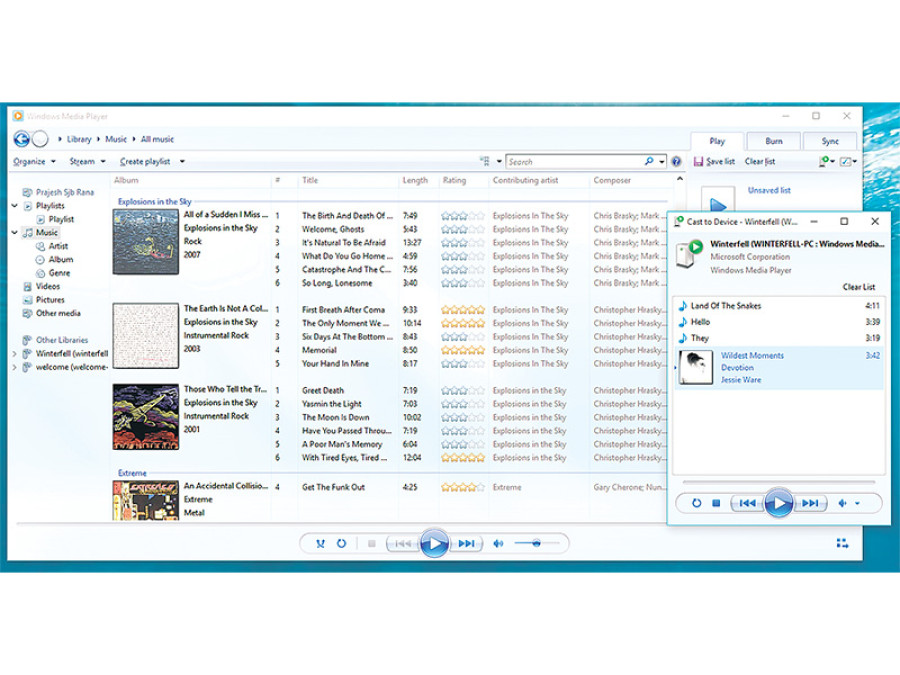Image resolution: width=900 pixels, height=675 pixels.
Task: Collapse the Playlists tree node
Action: [15, 205]
